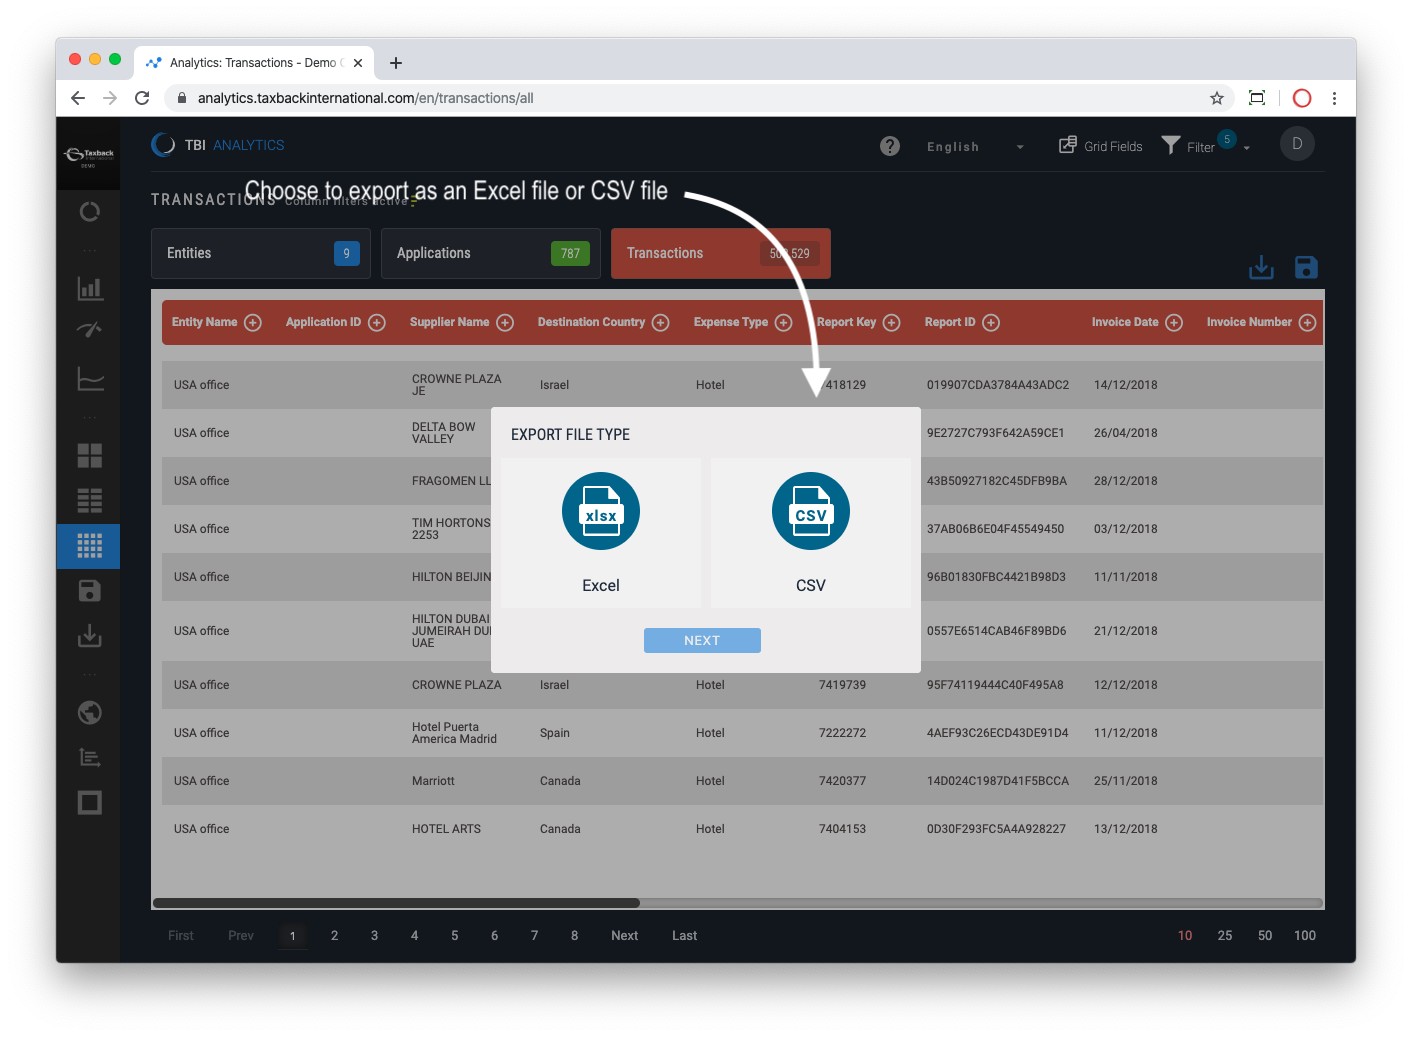This screenshot has height=1037, width=1412.
Task: Show 25 rows per page
Action: pos(1225,936)
